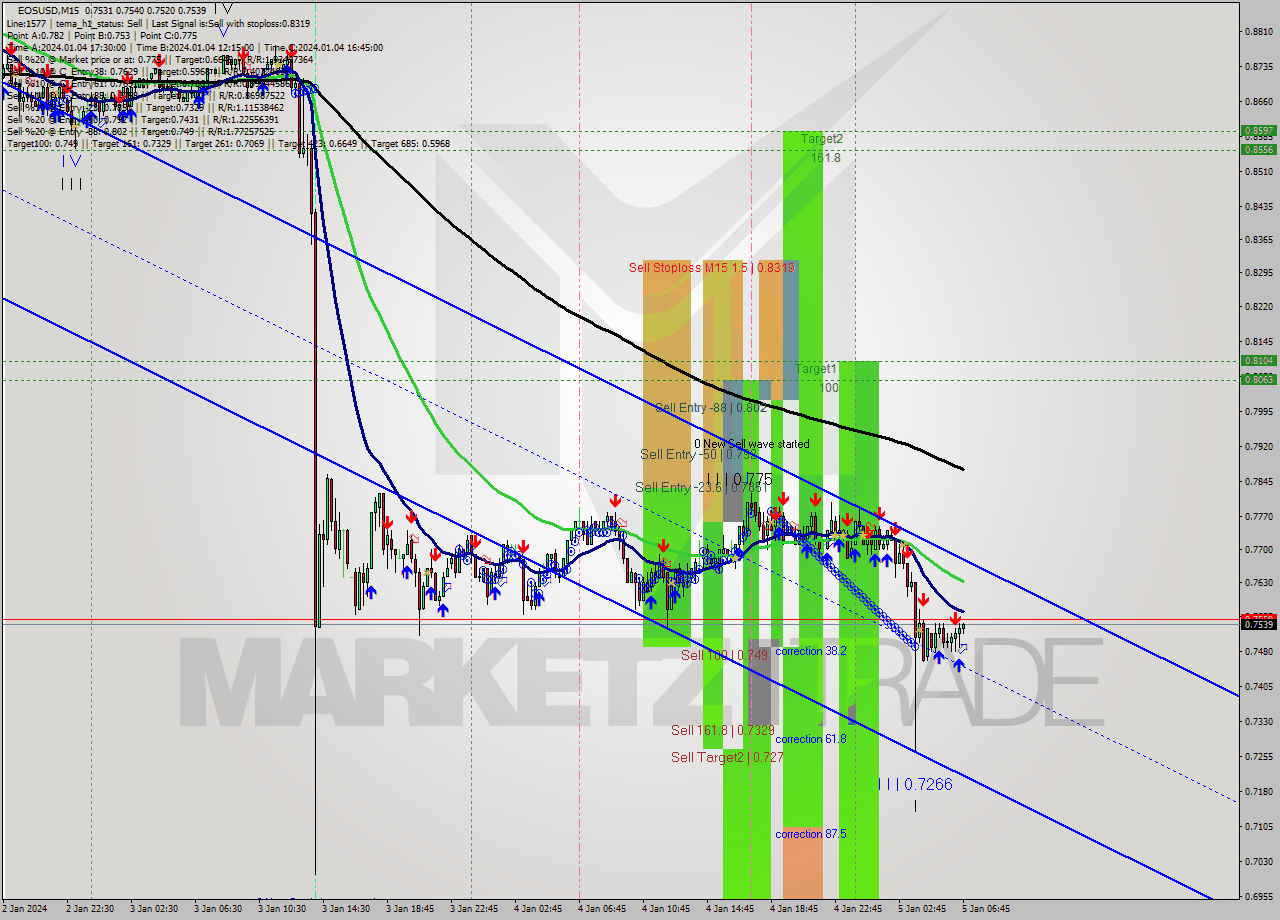Click the '3 Jan 14:30' time axis label

(x=346, y=909)
